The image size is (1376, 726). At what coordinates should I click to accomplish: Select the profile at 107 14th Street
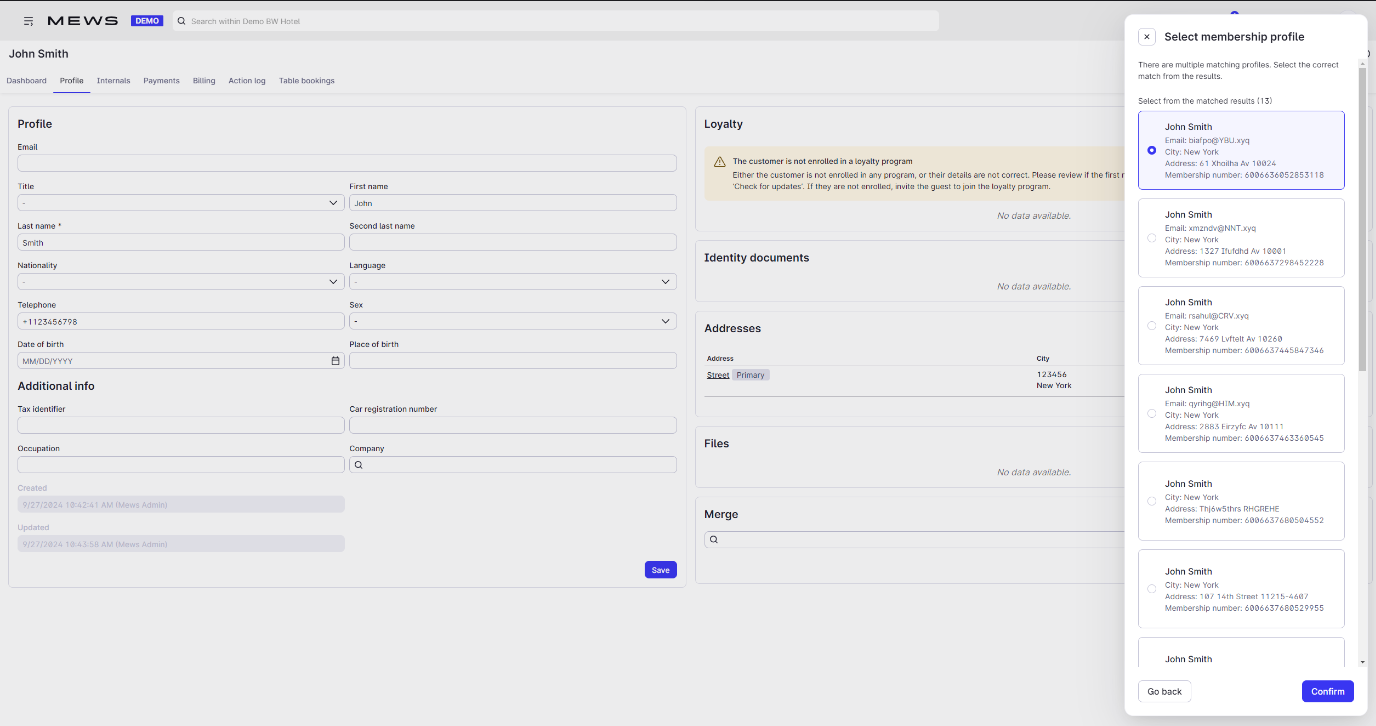pyautogui.click(x=1151, y=589)
